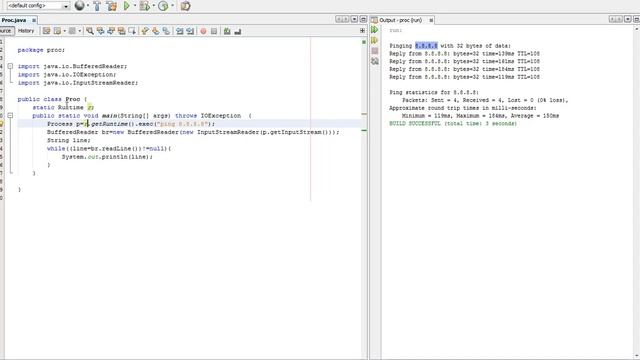The image size is (640, 360).
Task: Click the Apply Code Changes icon
Action: (185, 6)
